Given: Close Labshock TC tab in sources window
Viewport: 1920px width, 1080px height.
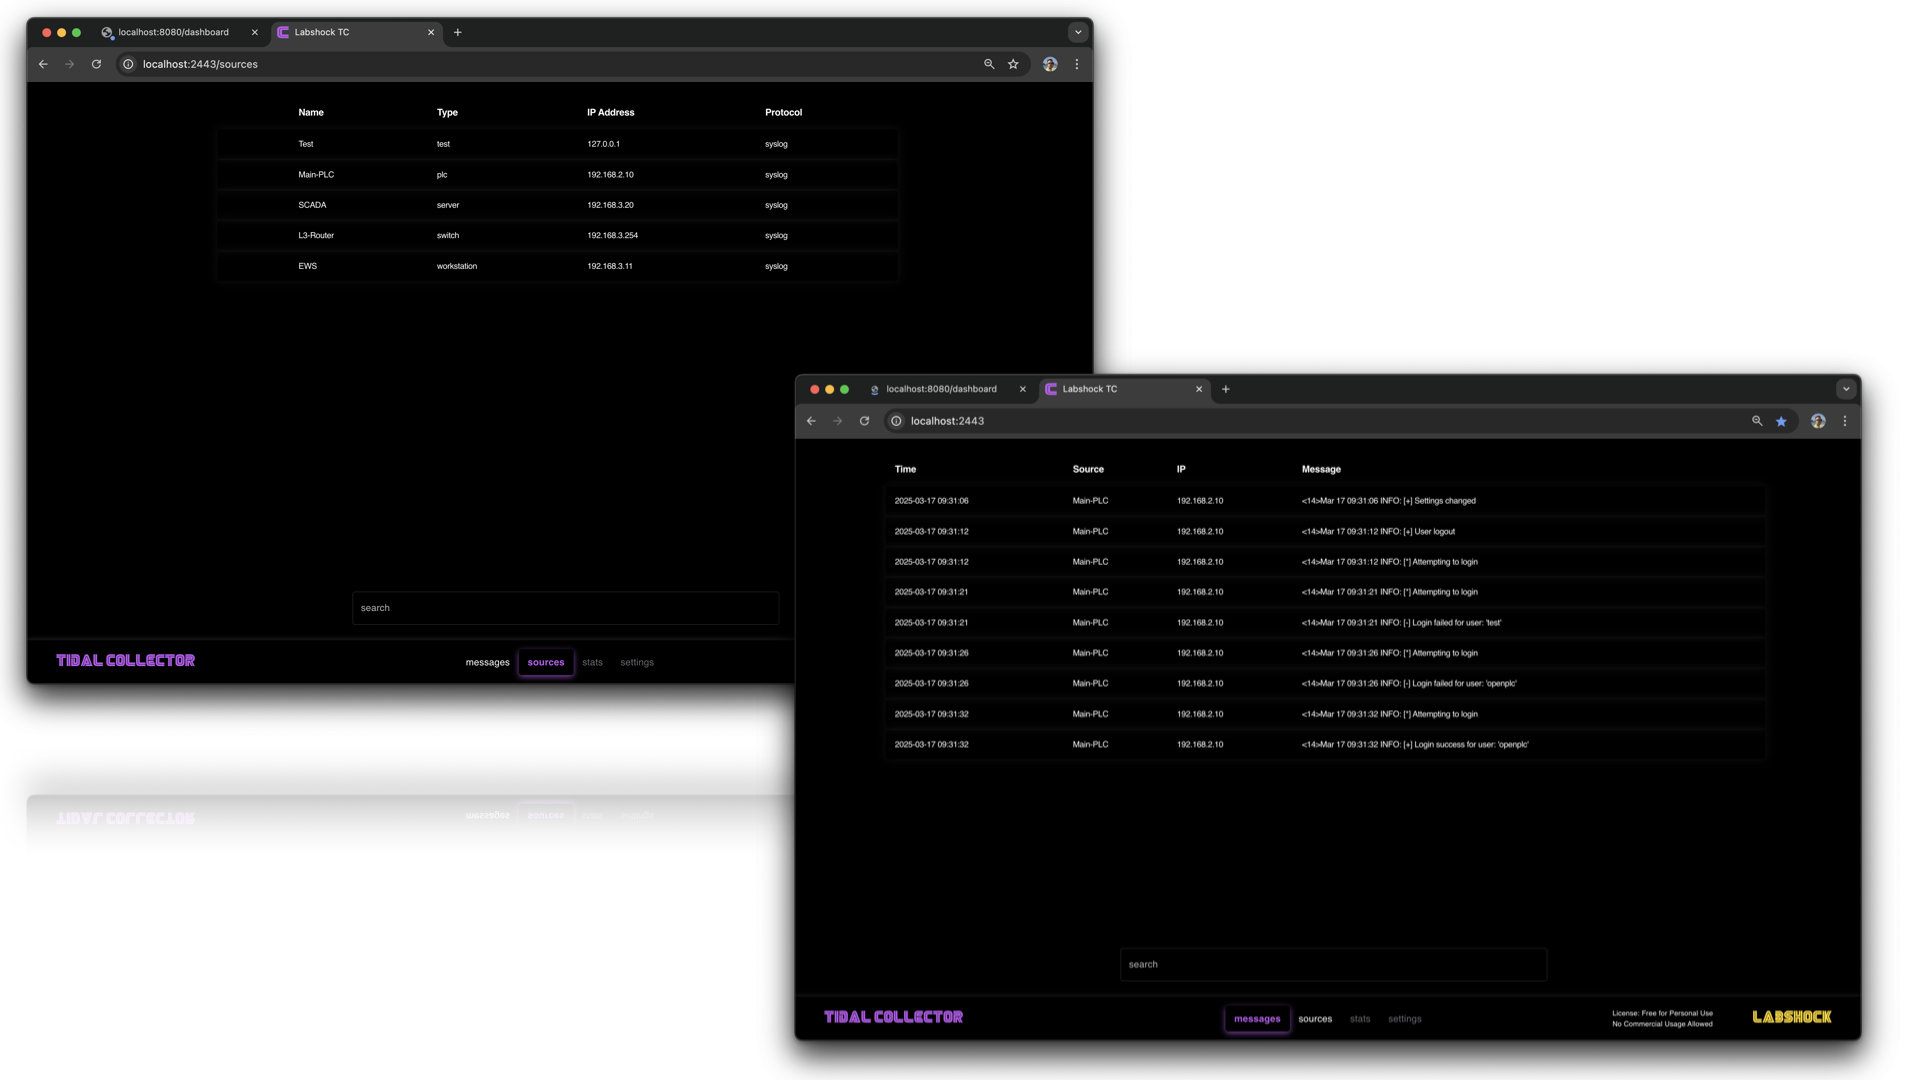Looking at the screenshot, I should click(431, 32).
